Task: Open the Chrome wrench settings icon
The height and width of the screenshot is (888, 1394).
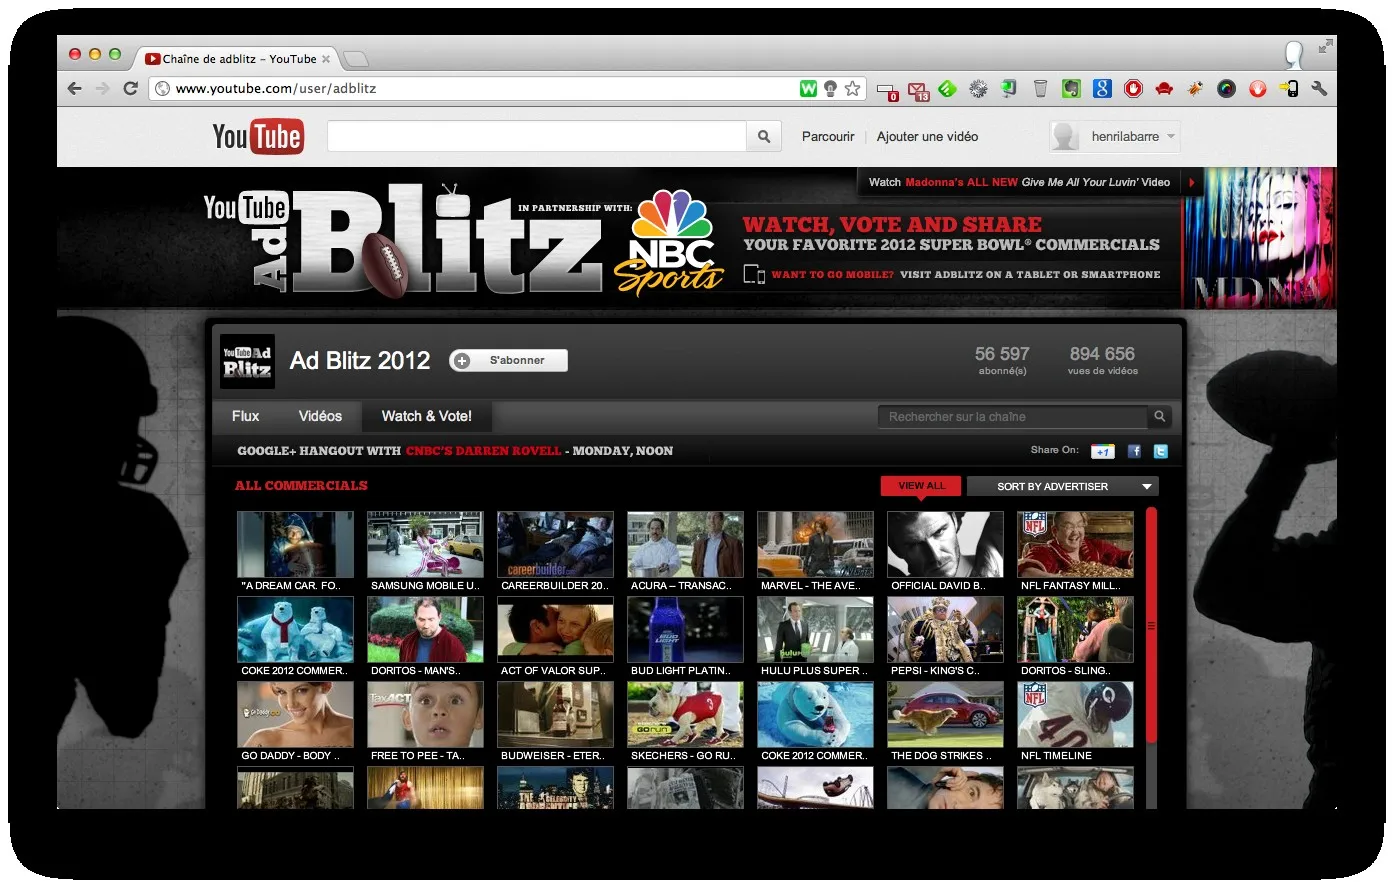Action: coord(1319,88)
